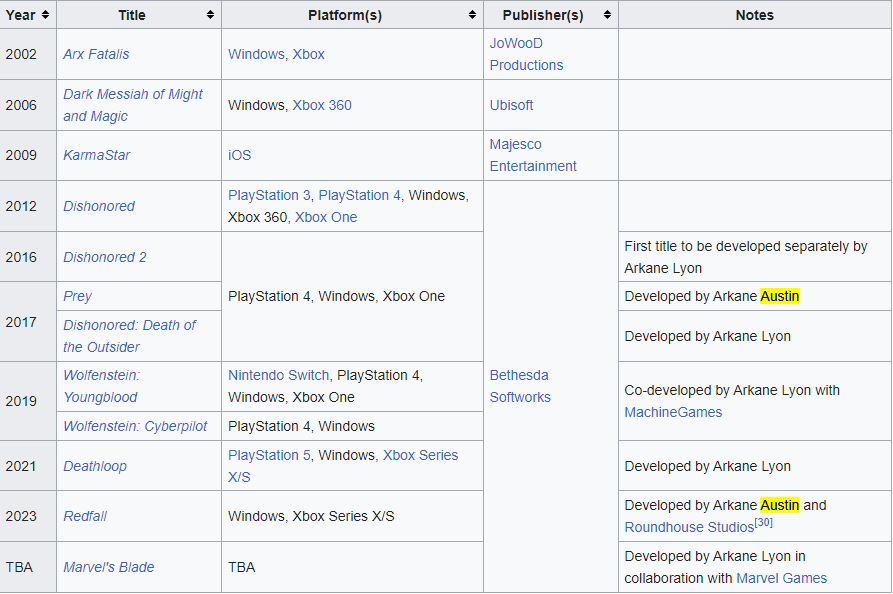Open Dark Messiah of Might and Magic link
The image size is (893, 594).
(x=133, y=105)
